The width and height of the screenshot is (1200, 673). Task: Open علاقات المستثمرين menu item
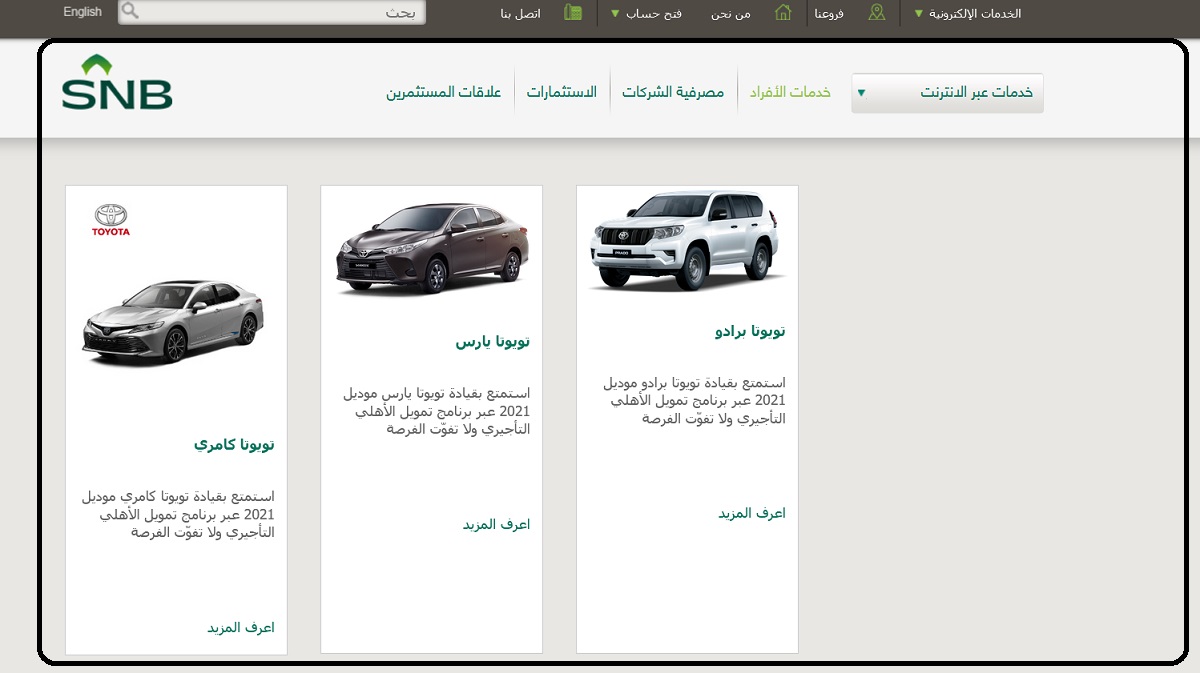[444, 92]
